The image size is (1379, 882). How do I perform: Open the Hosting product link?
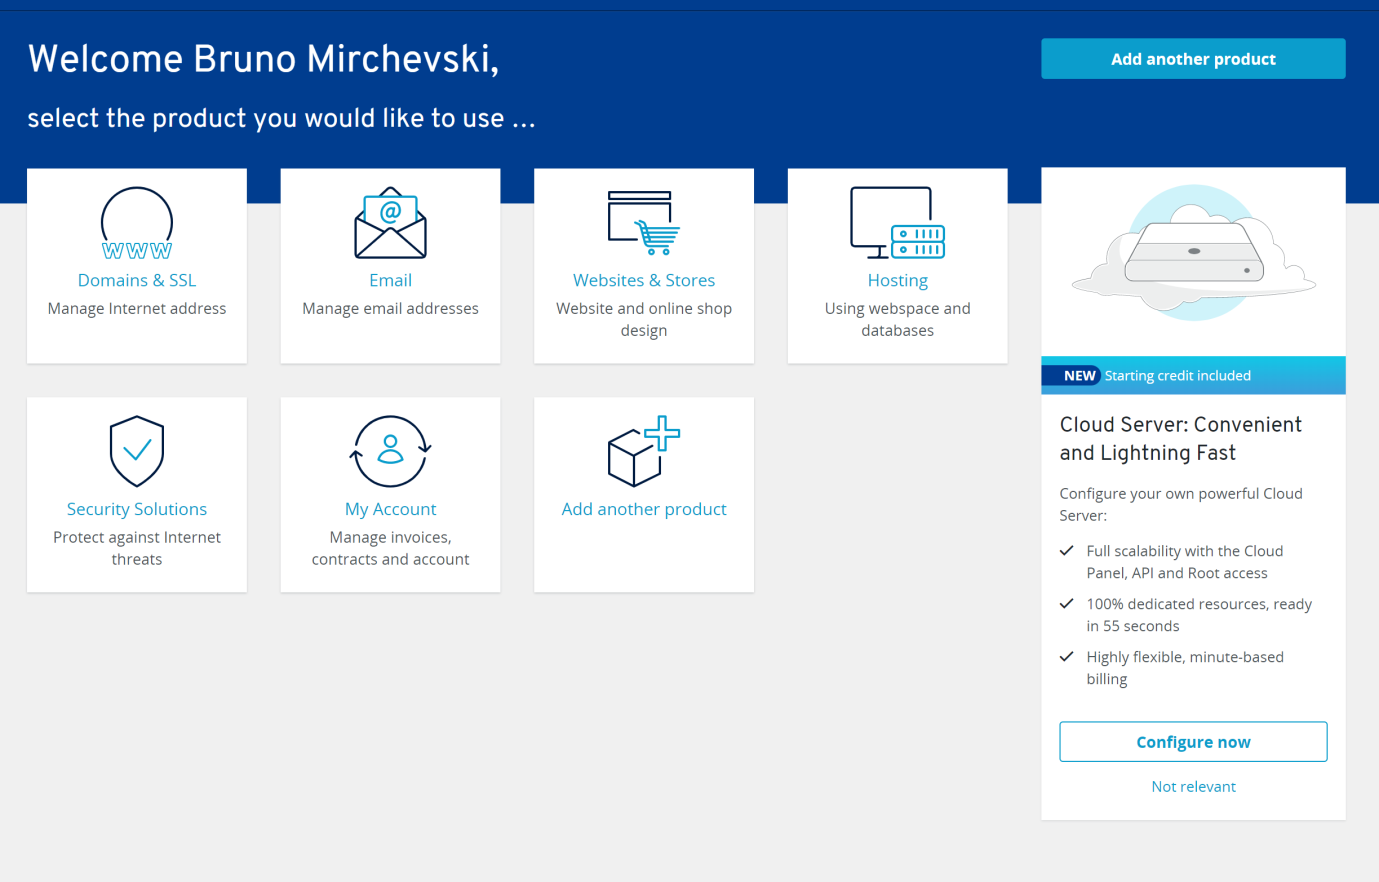pos(897,280)
